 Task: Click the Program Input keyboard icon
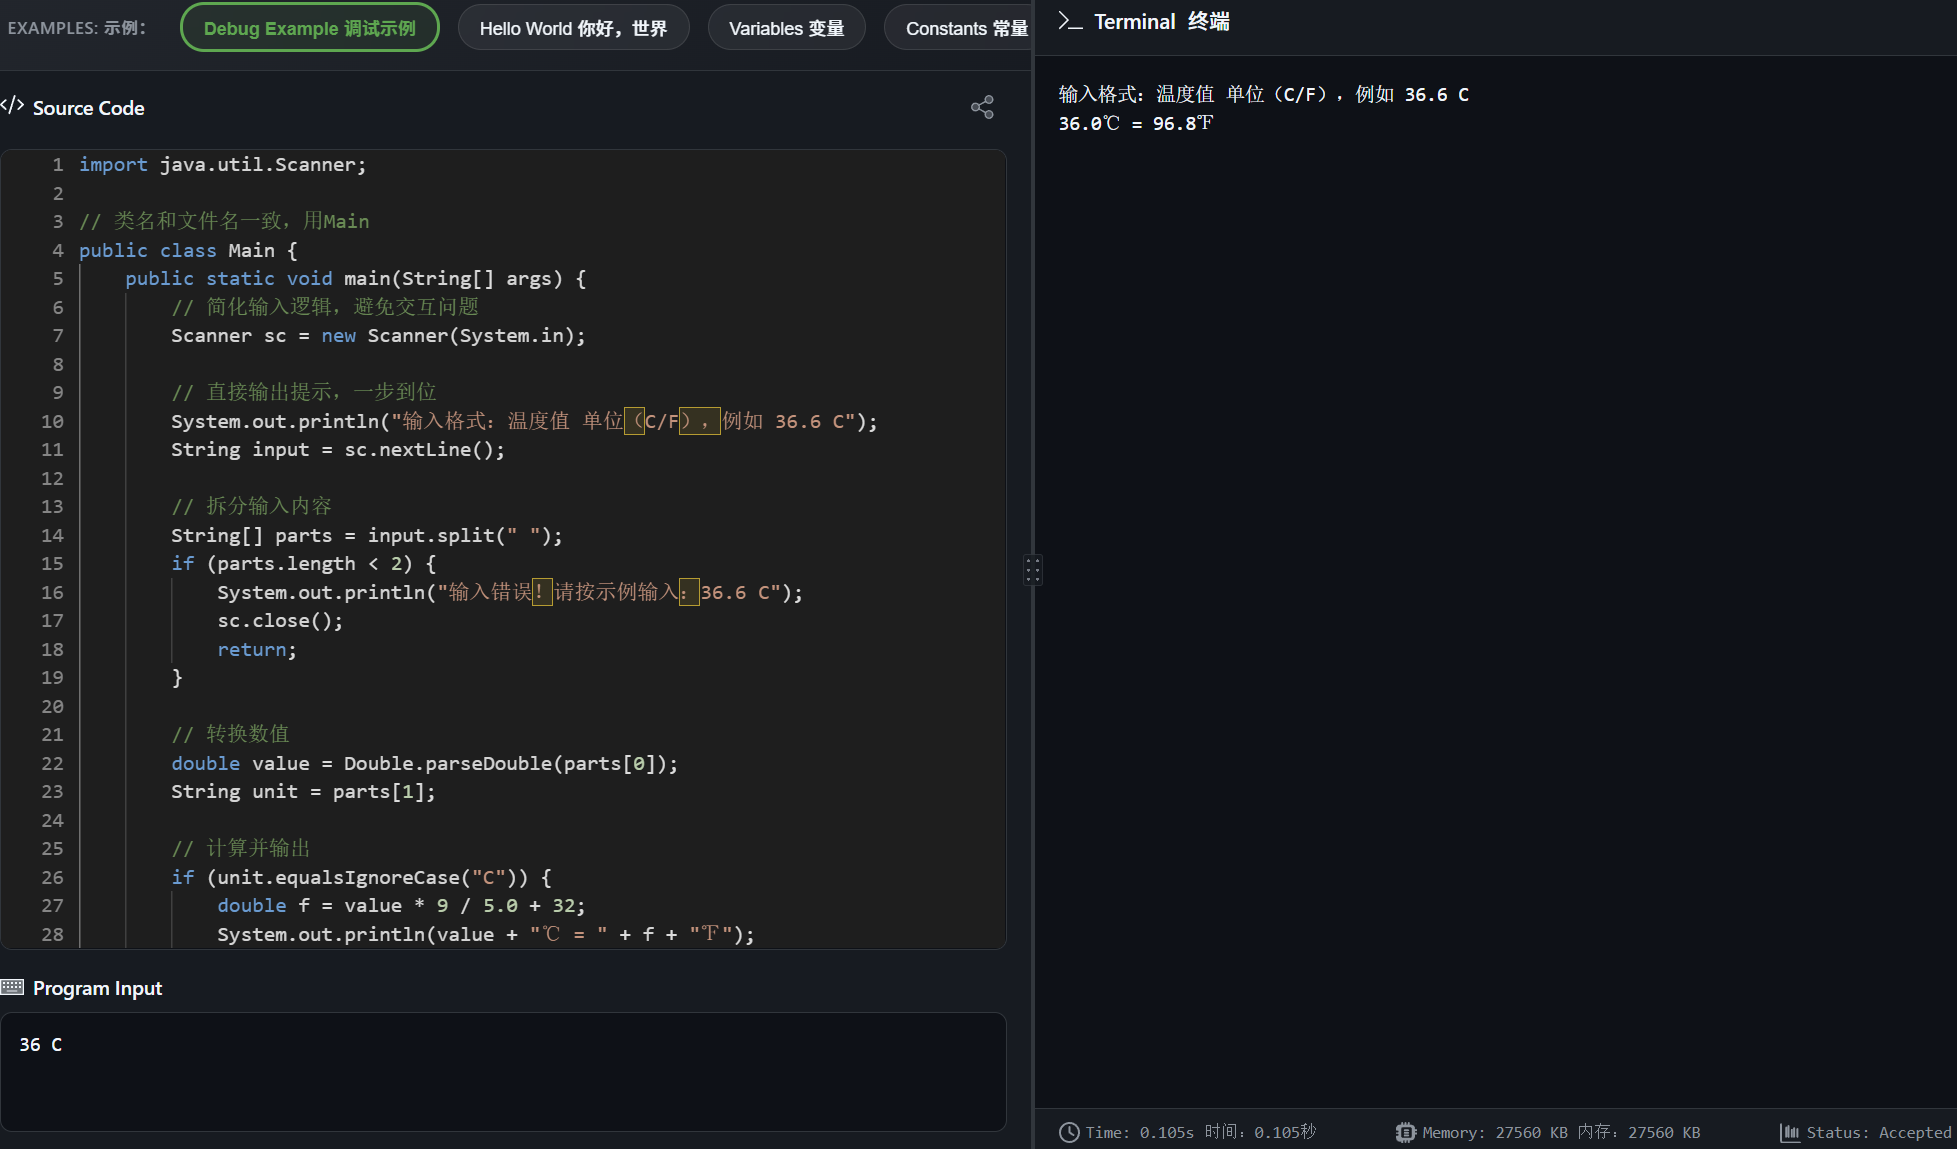[12, 987]
